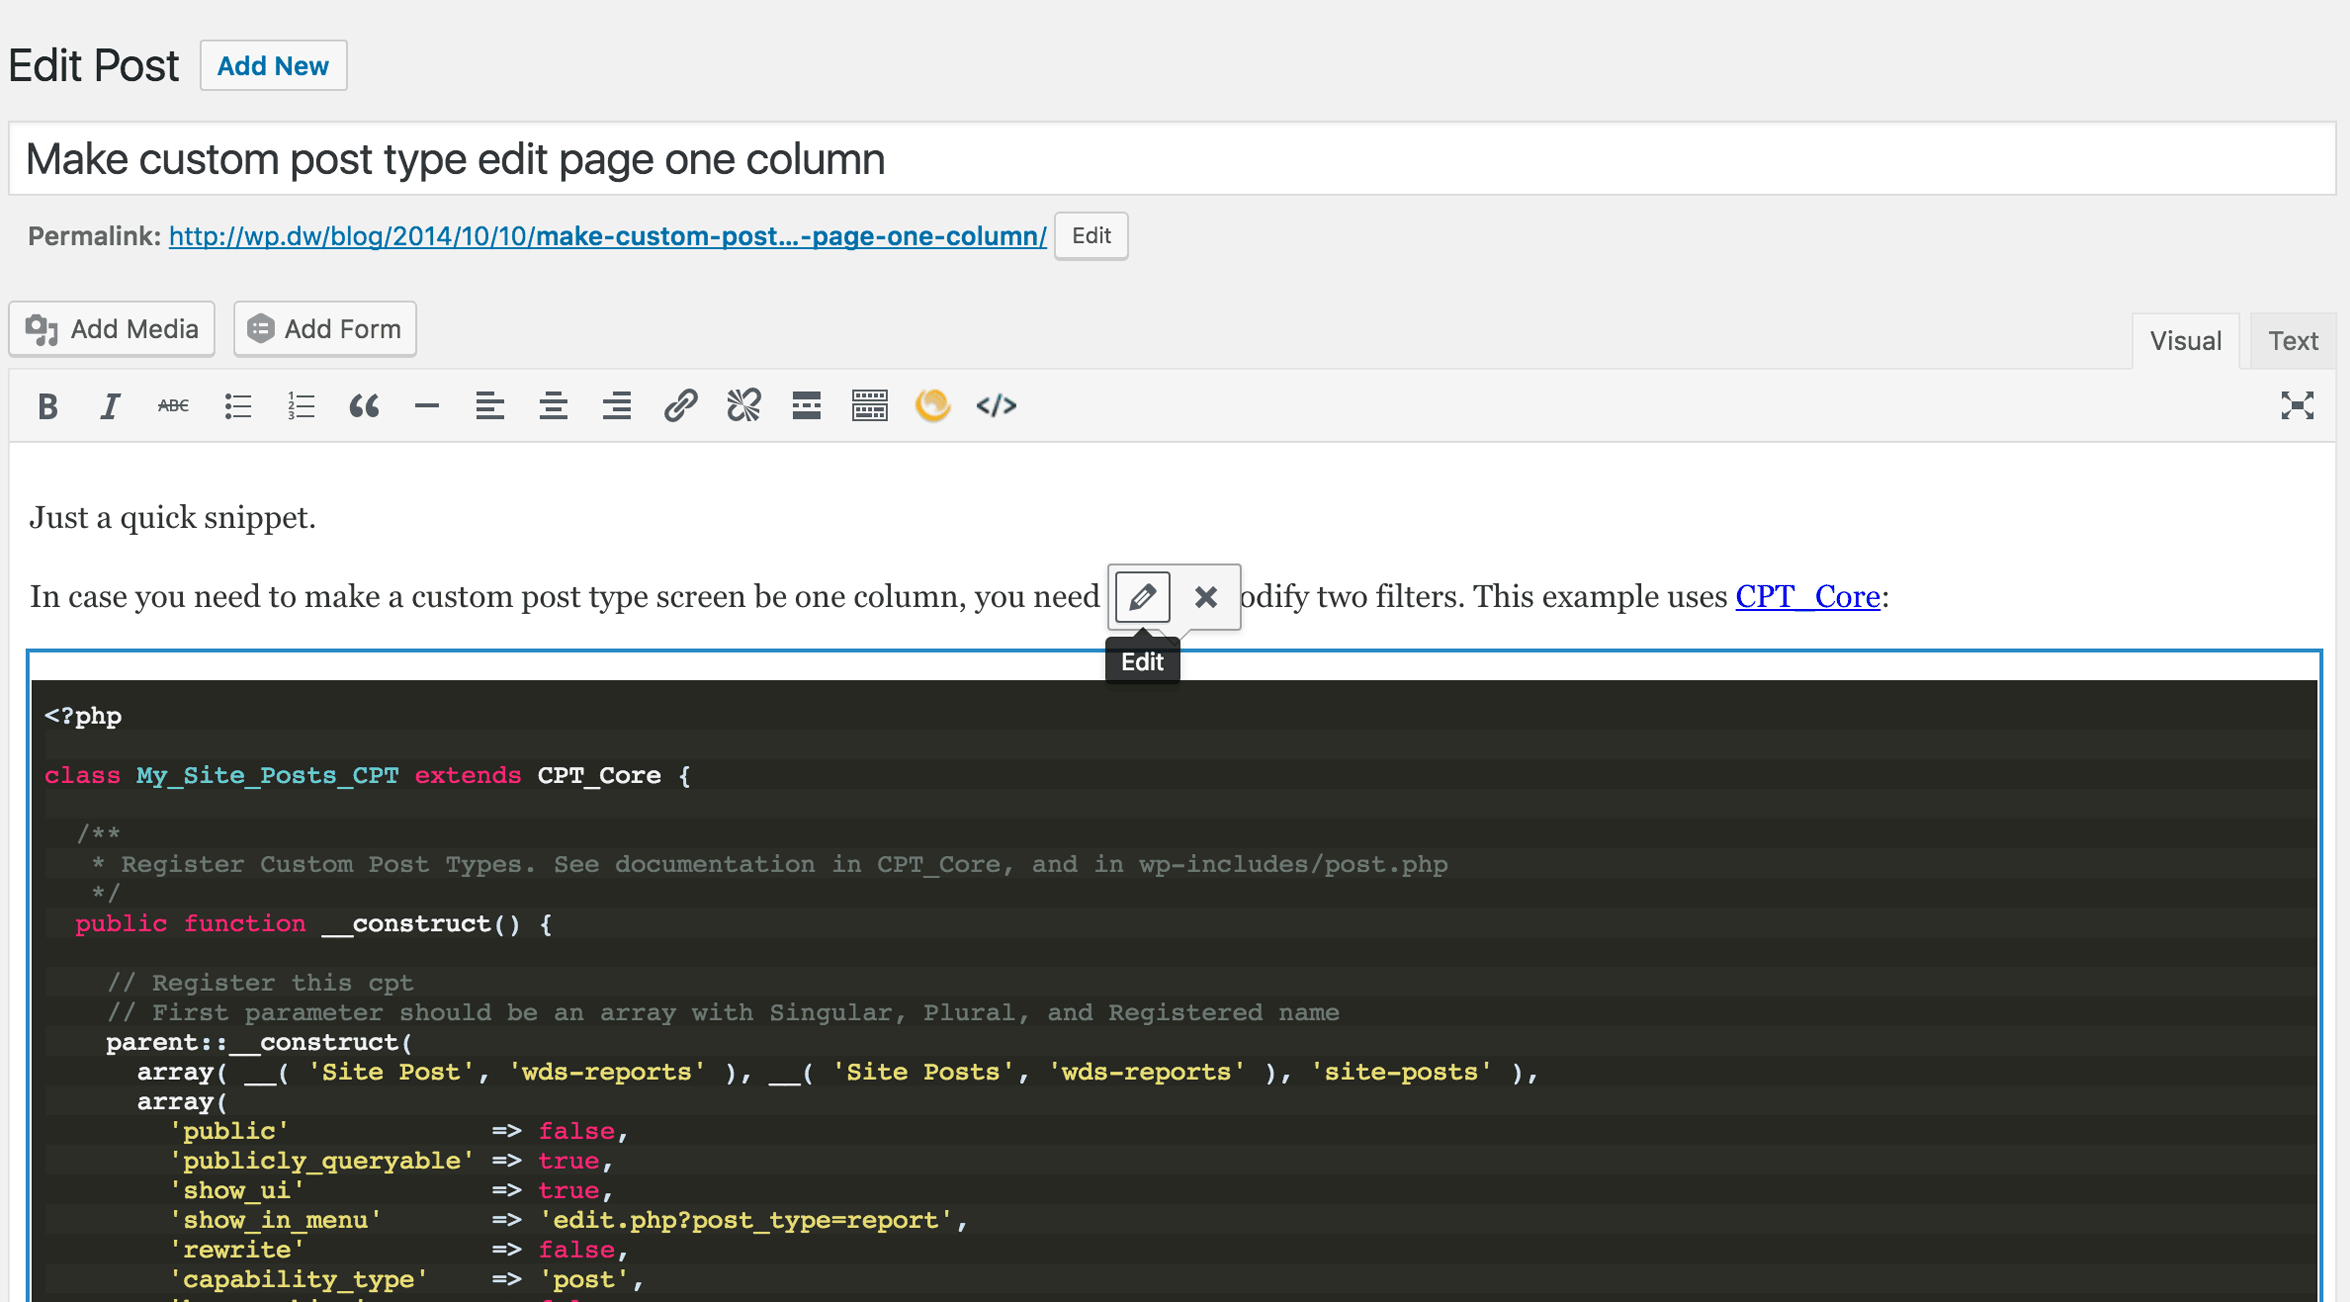Toggle the toolbar kitchen sink

(870, 406)
